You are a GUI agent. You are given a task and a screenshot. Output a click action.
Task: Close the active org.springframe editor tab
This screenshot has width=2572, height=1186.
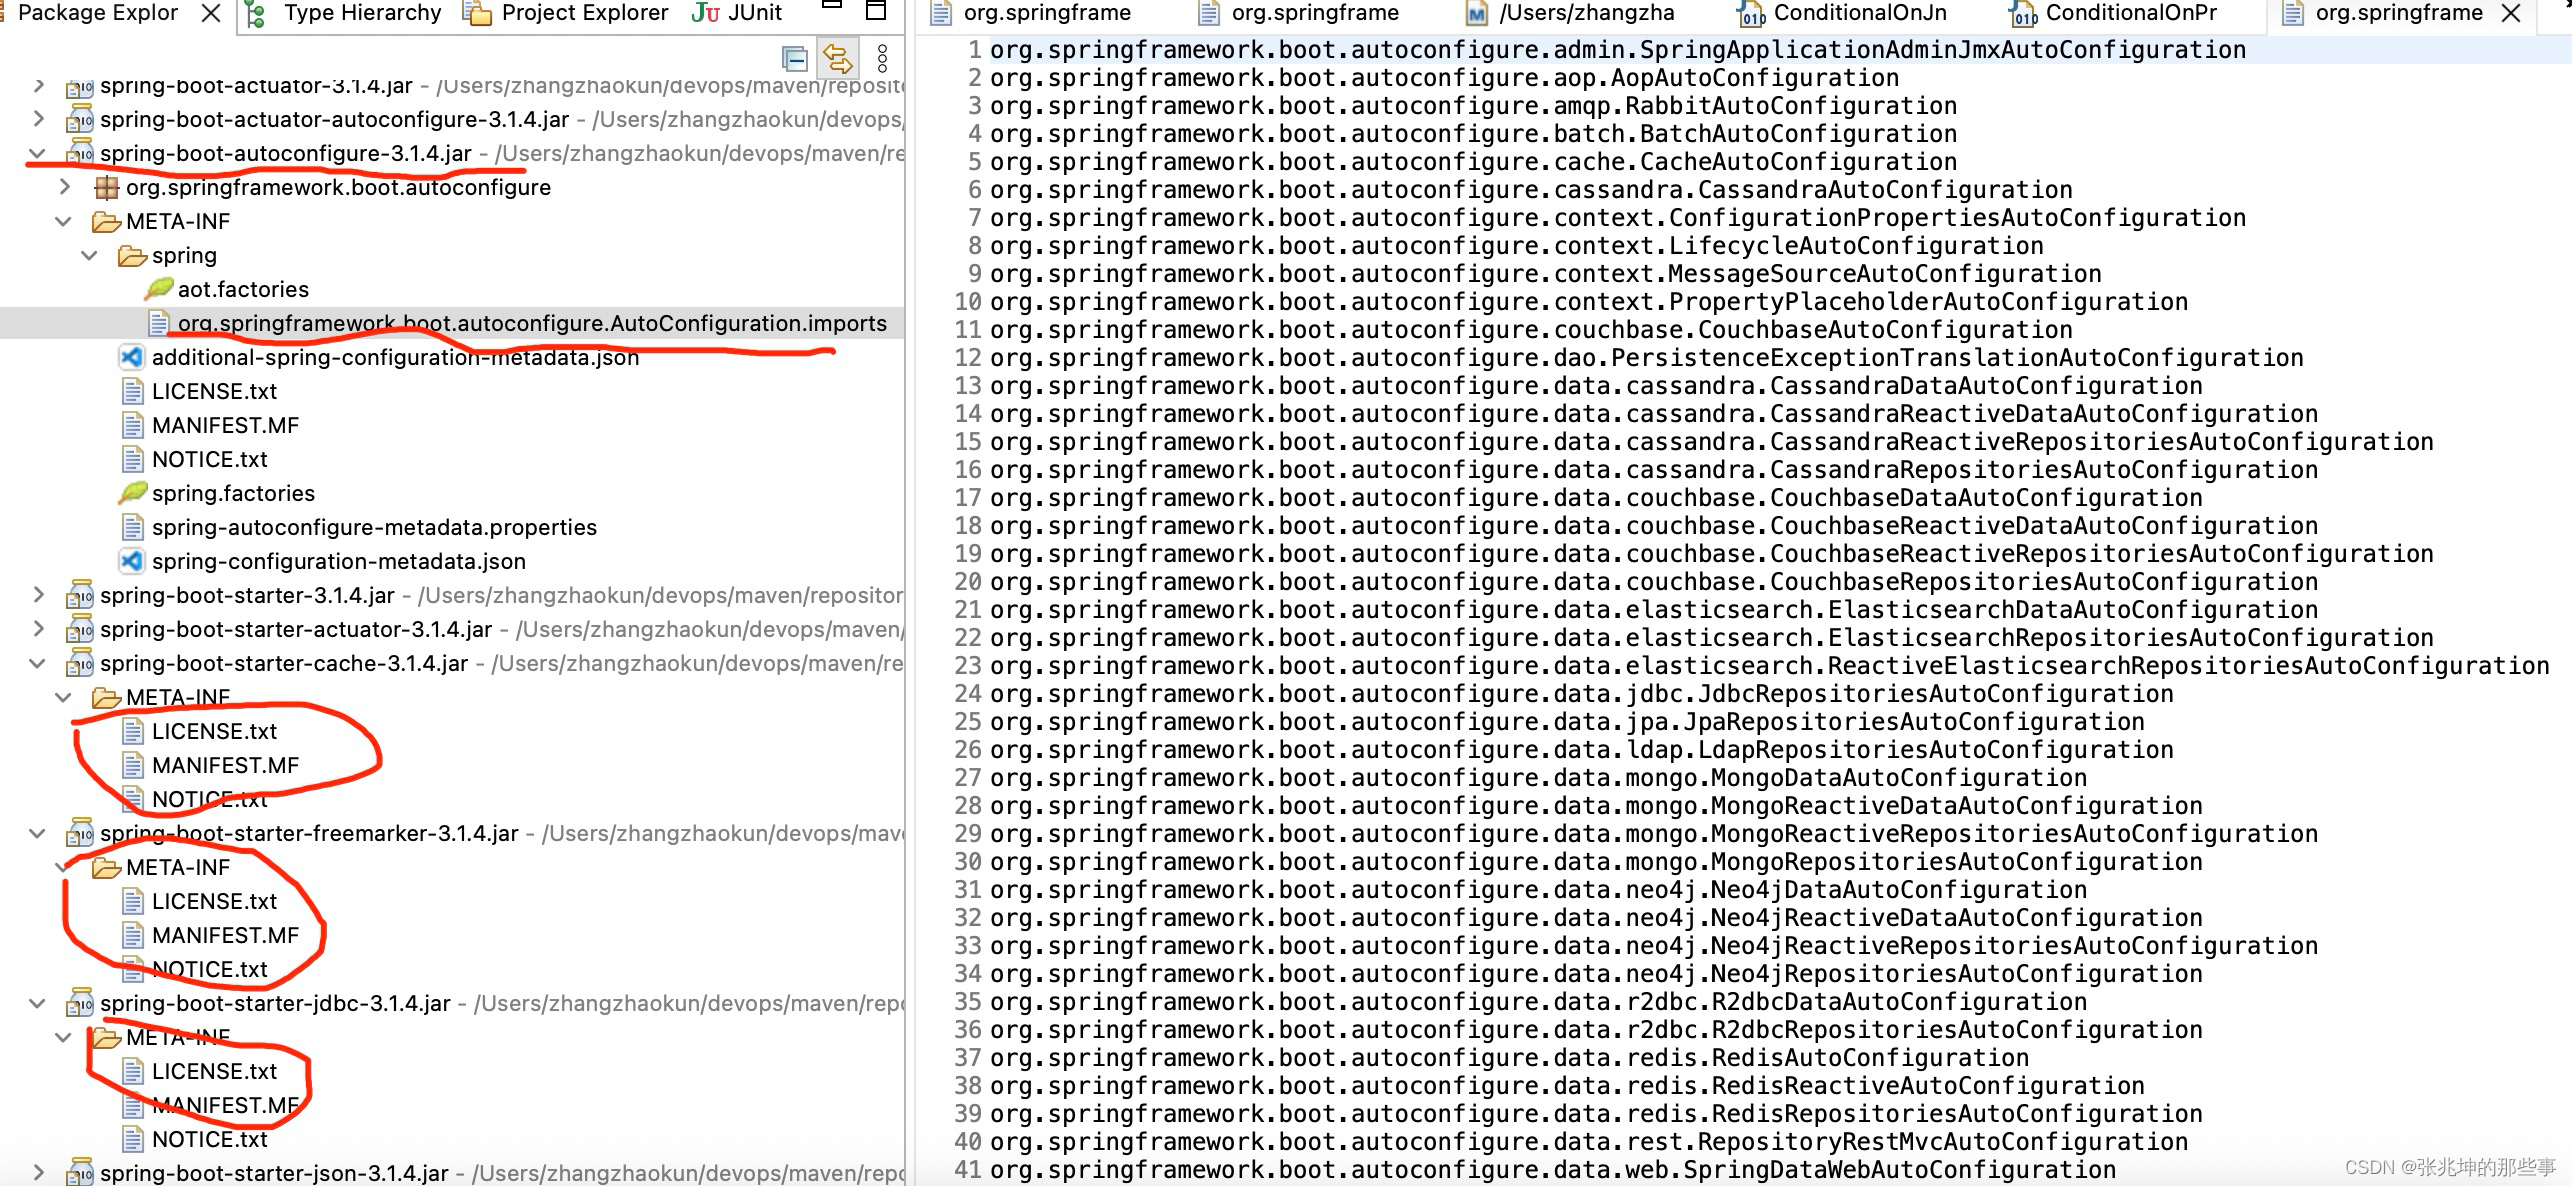[2510, 13]
